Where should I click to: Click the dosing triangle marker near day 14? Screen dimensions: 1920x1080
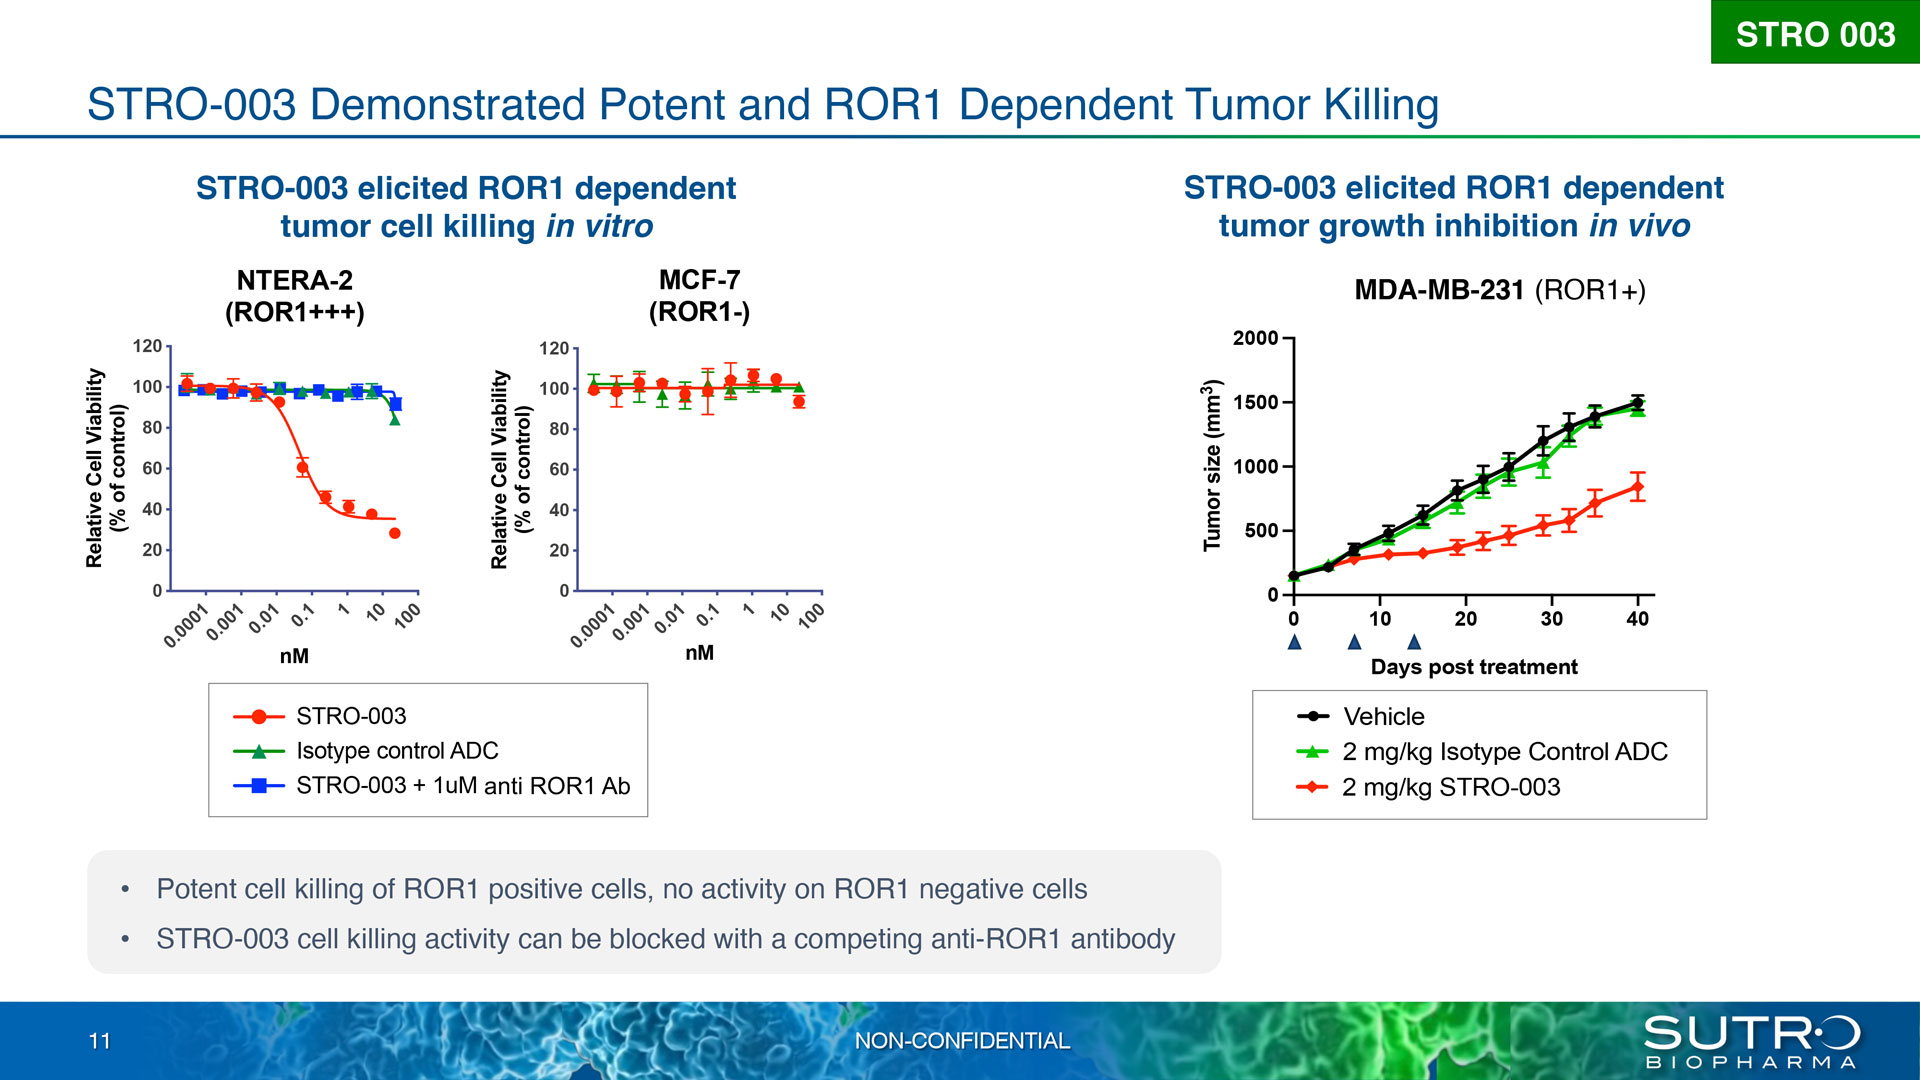click(x=1414, y=642)
